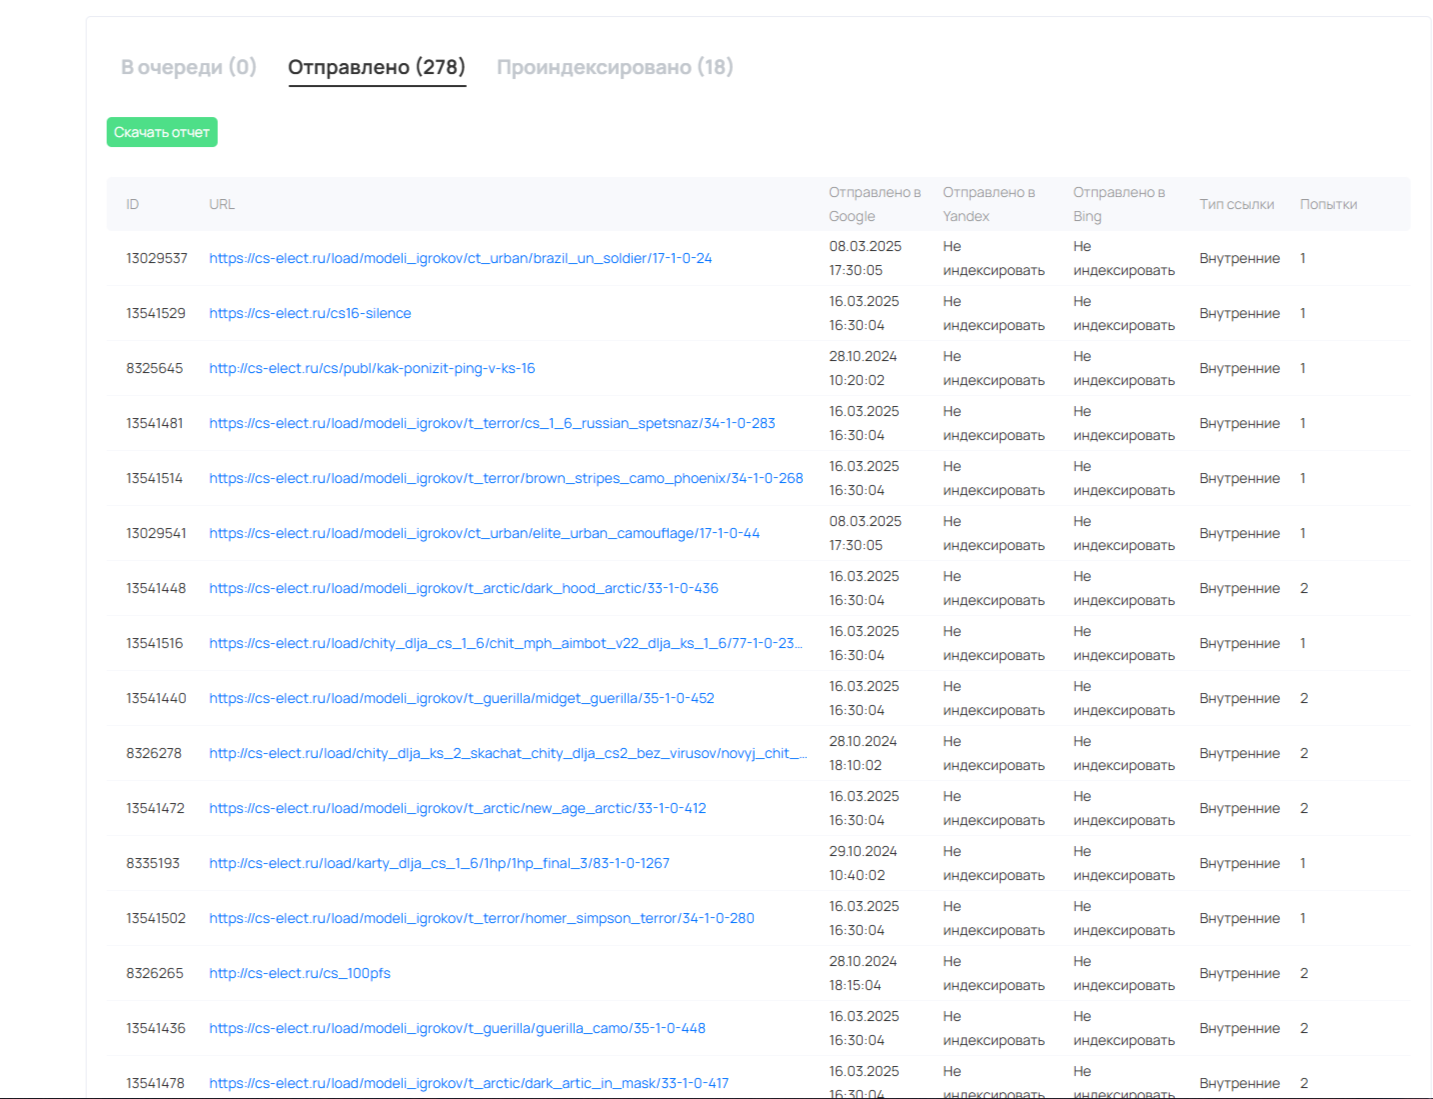This screenshot has width=1433, height=1099.
Task: Click Google date '28.10.2024 10:20:02'
Action: pos(863,368)
